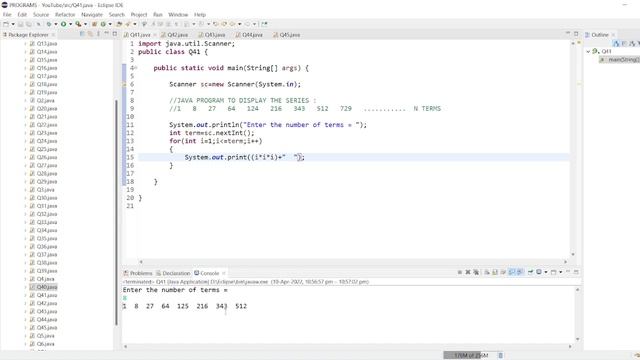Click the Open Perspective toolbar icon
640x360 pixels.
265,24
